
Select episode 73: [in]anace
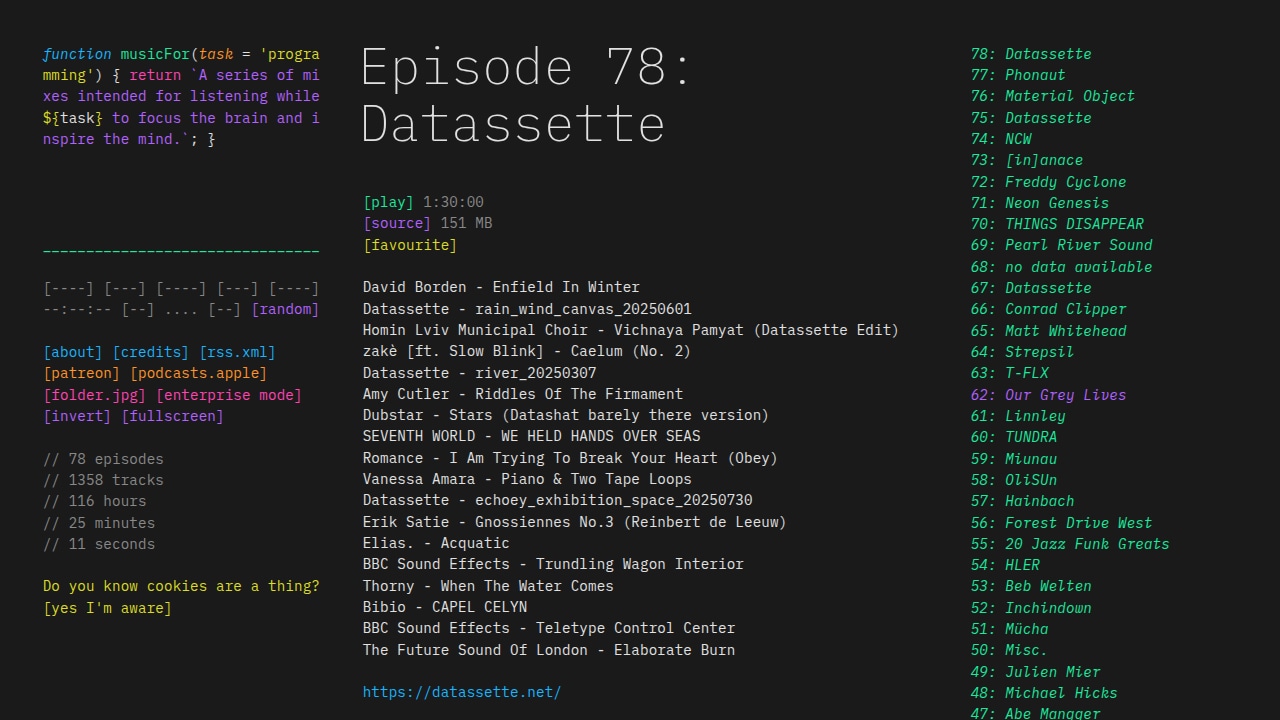(1026, 160)
